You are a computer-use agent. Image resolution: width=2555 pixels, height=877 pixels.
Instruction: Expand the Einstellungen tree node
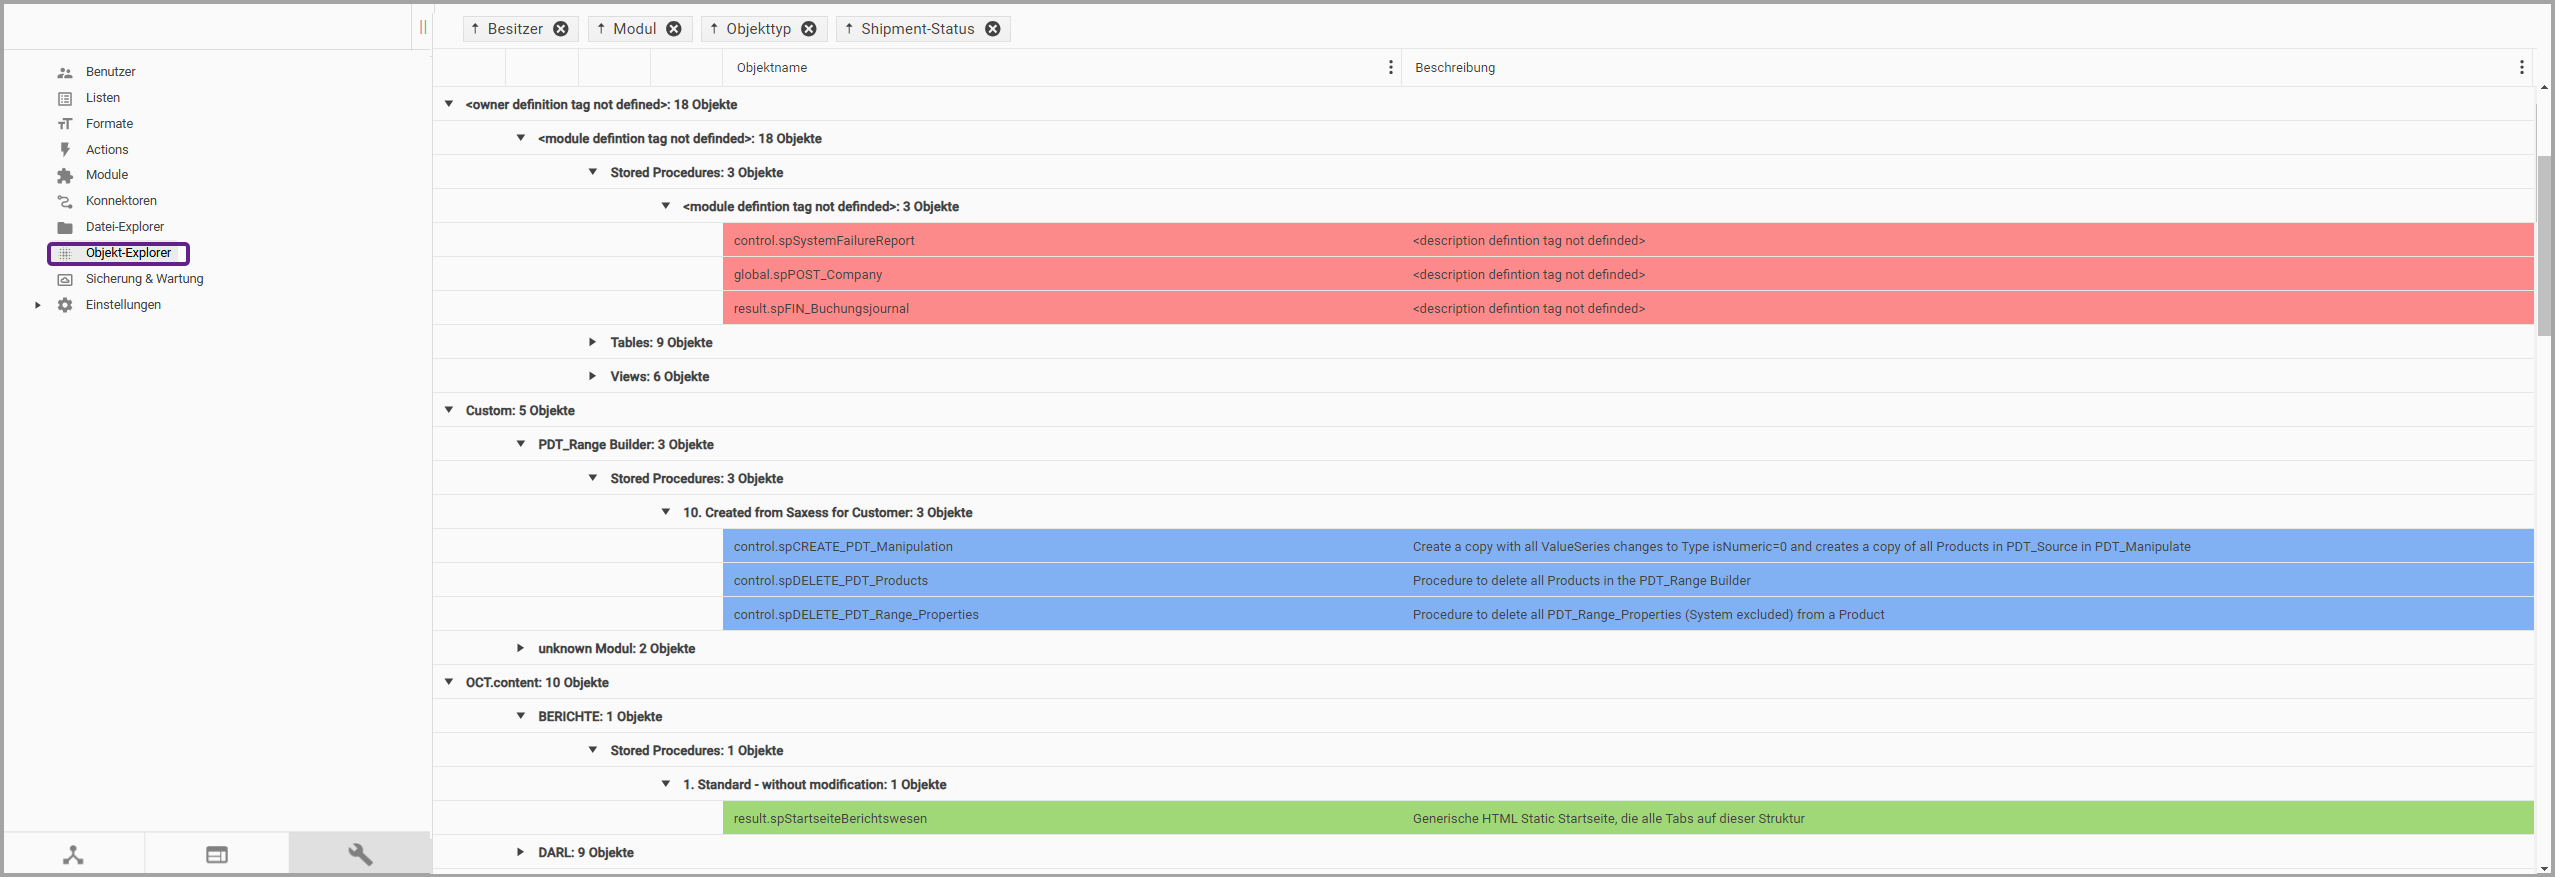38,305
